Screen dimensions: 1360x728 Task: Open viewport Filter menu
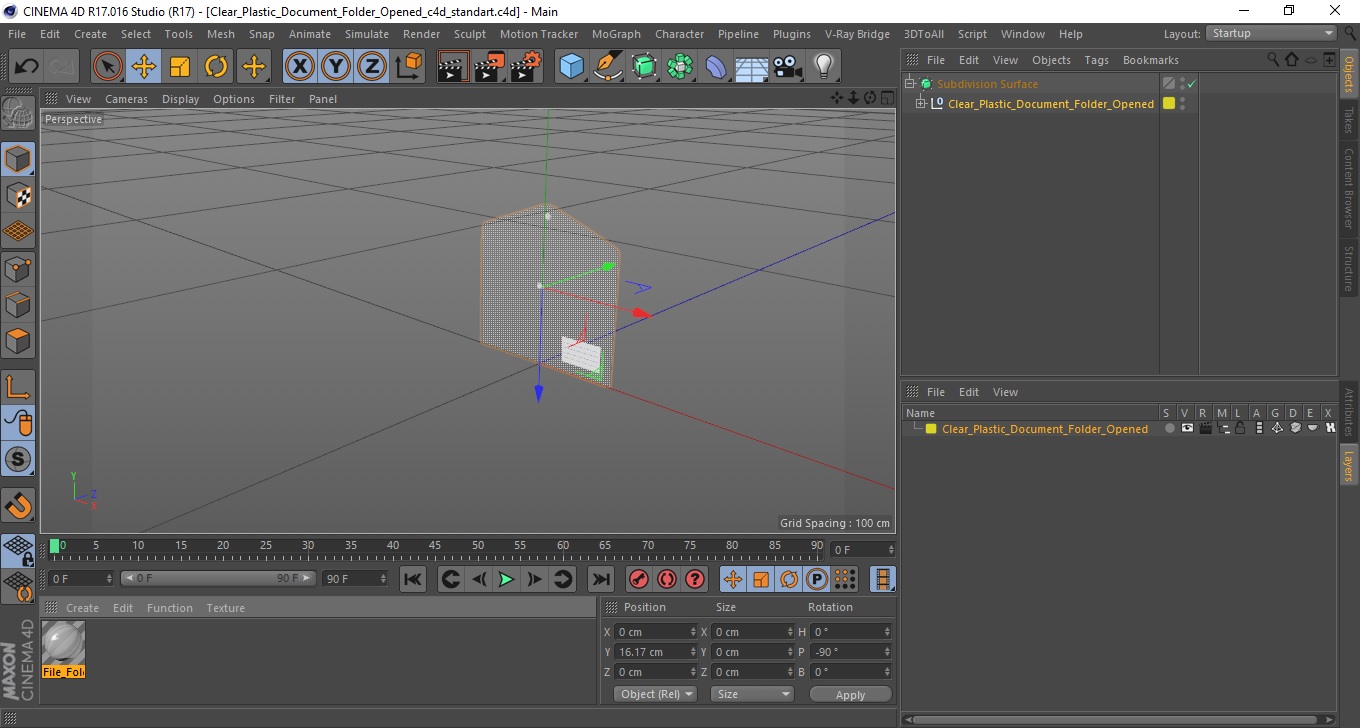[x=282, y=99]
